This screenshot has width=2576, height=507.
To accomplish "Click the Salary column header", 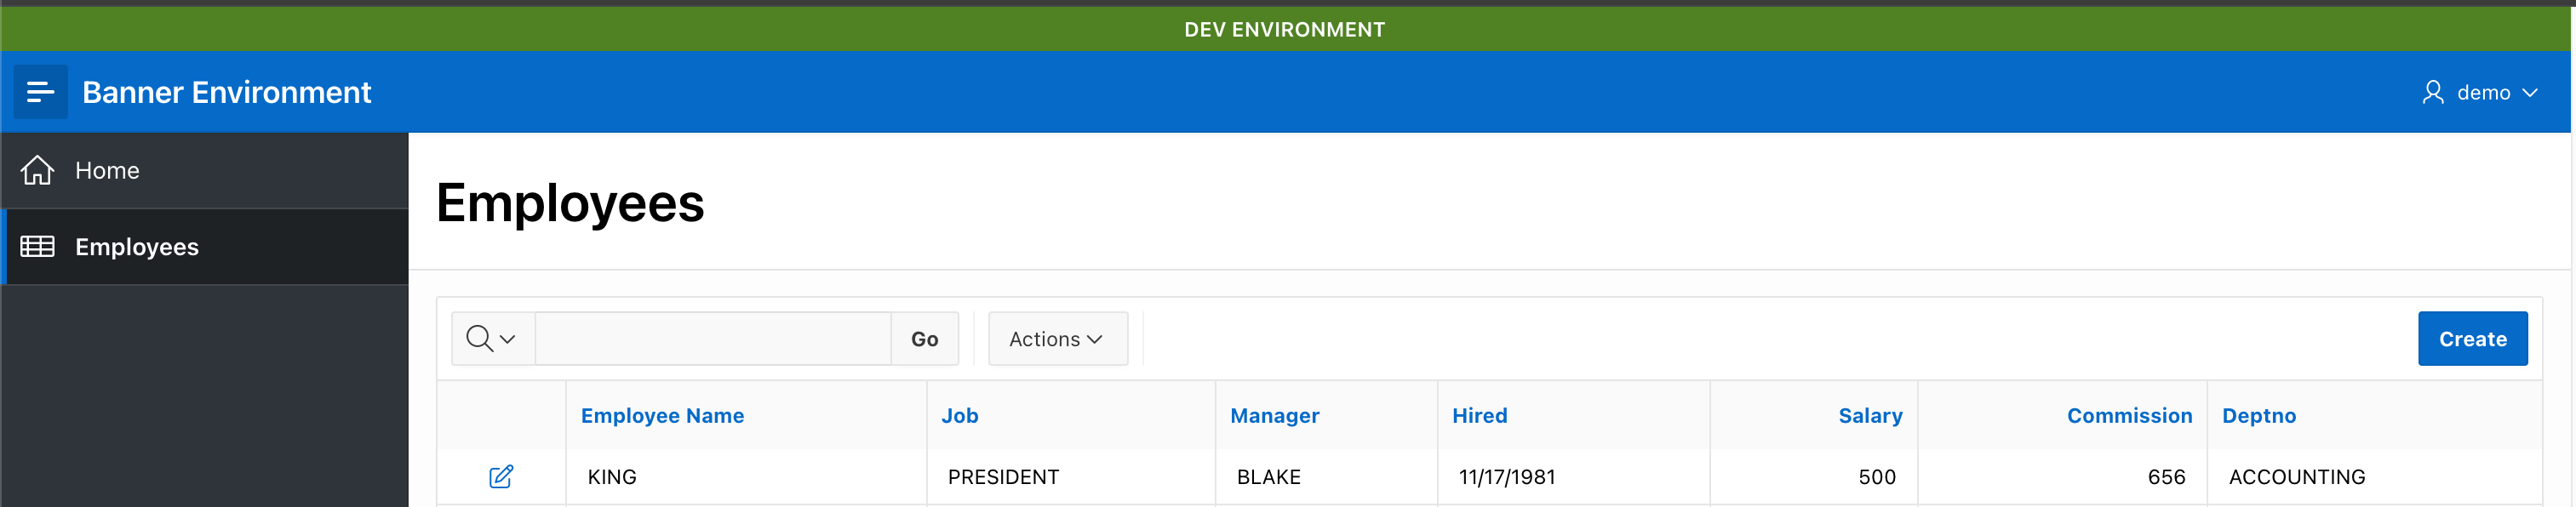I will click(x=1870, y=416).
